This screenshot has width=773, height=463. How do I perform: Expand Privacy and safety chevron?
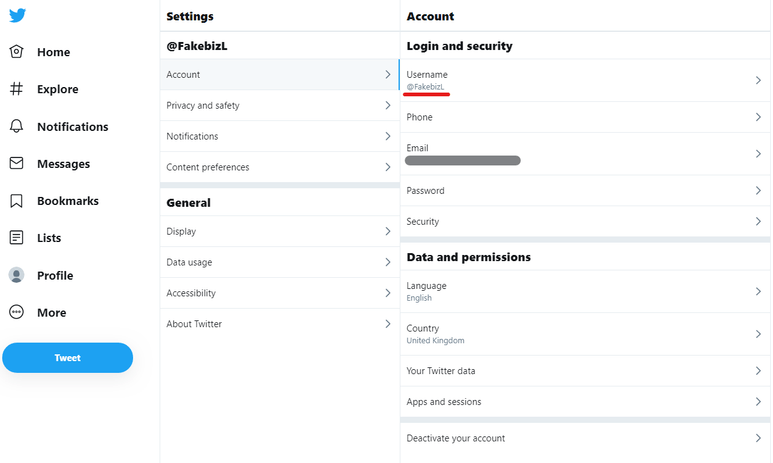click(388, 105)
